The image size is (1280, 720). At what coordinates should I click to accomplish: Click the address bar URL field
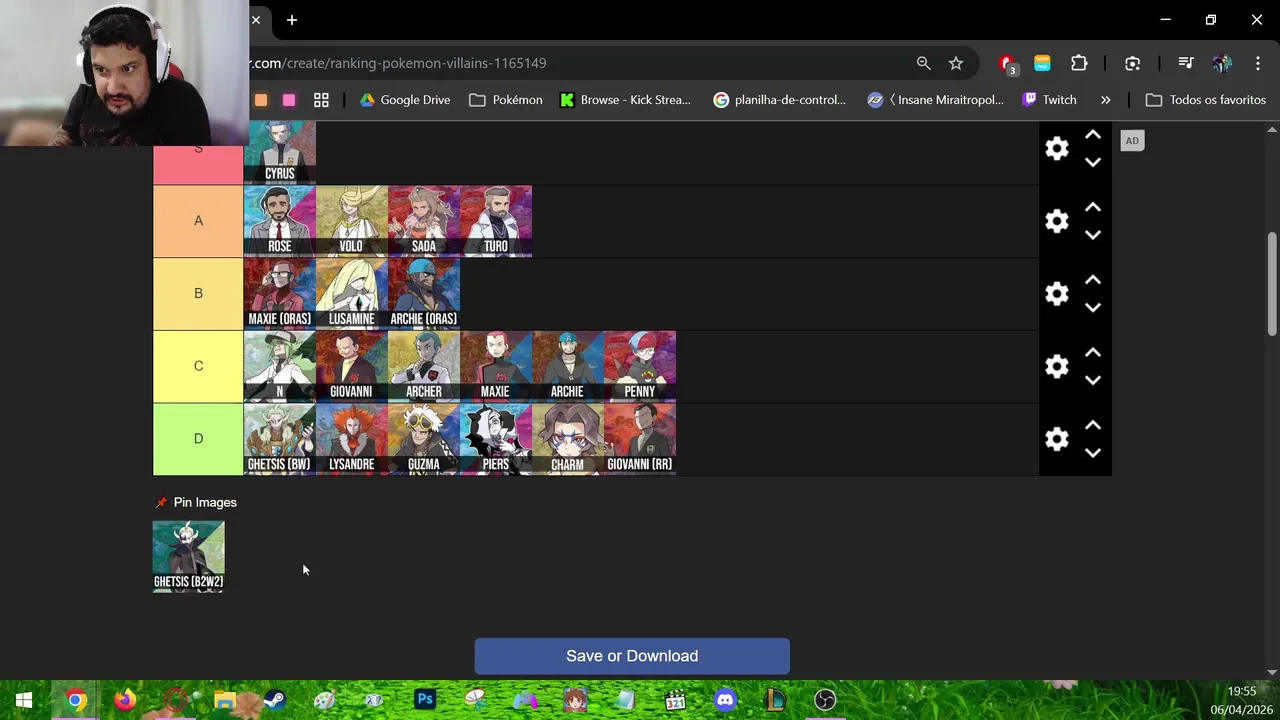pyautogui.click(x=575, y=63)
